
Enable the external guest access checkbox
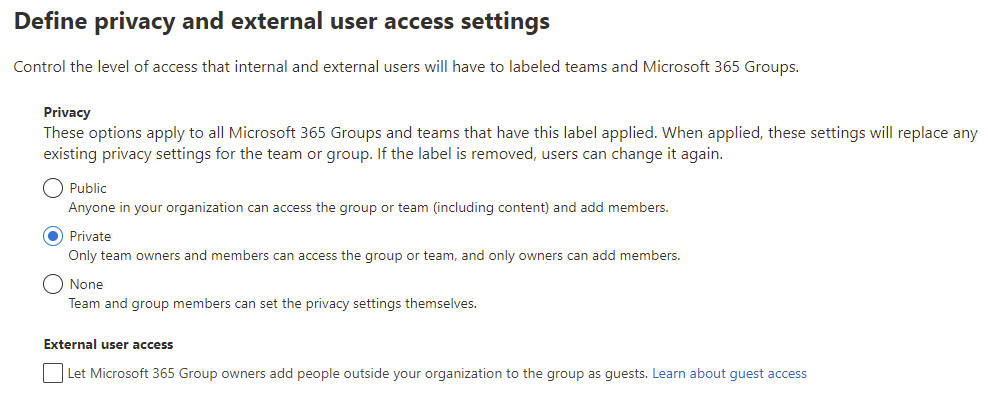click(52, 373)
